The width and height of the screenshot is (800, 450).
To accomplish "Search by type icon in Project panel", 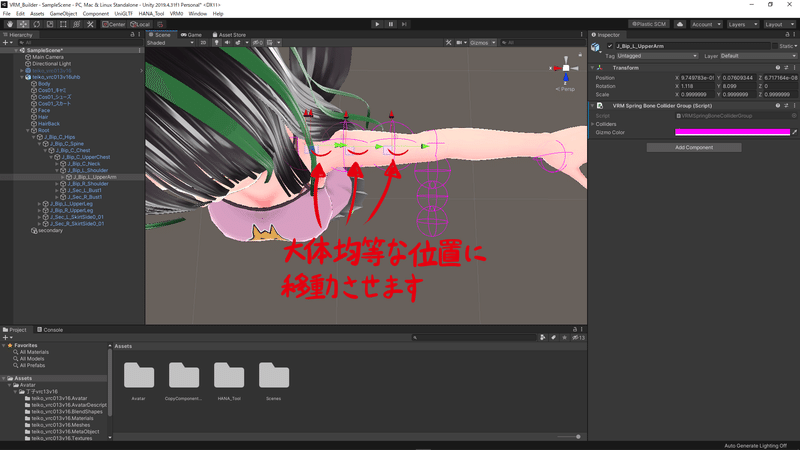I will (542, 337).
